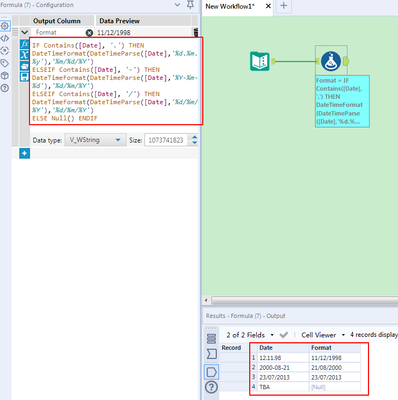Viewport: 398px width, 400px height.
Task: Click the cube icon in the configuration sidebar
Action: click(5, 76)
